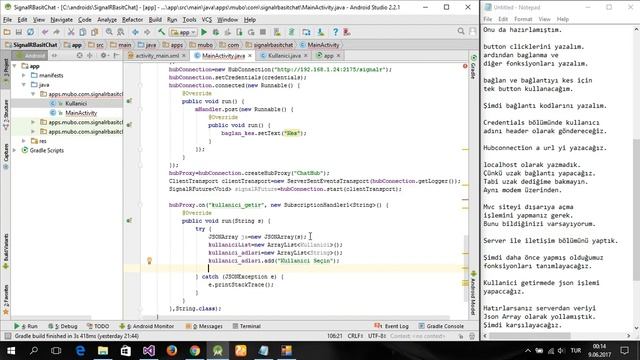Collapse the app module tree node
The image size is (640, 360).
[15, 66]
